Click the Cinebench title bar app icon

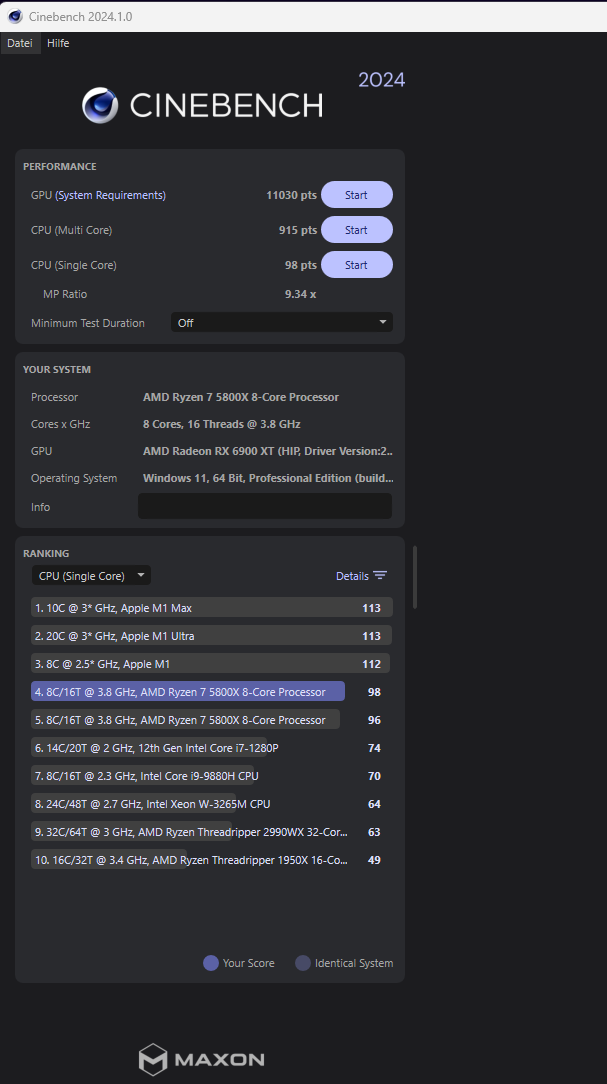pos(15,16)
